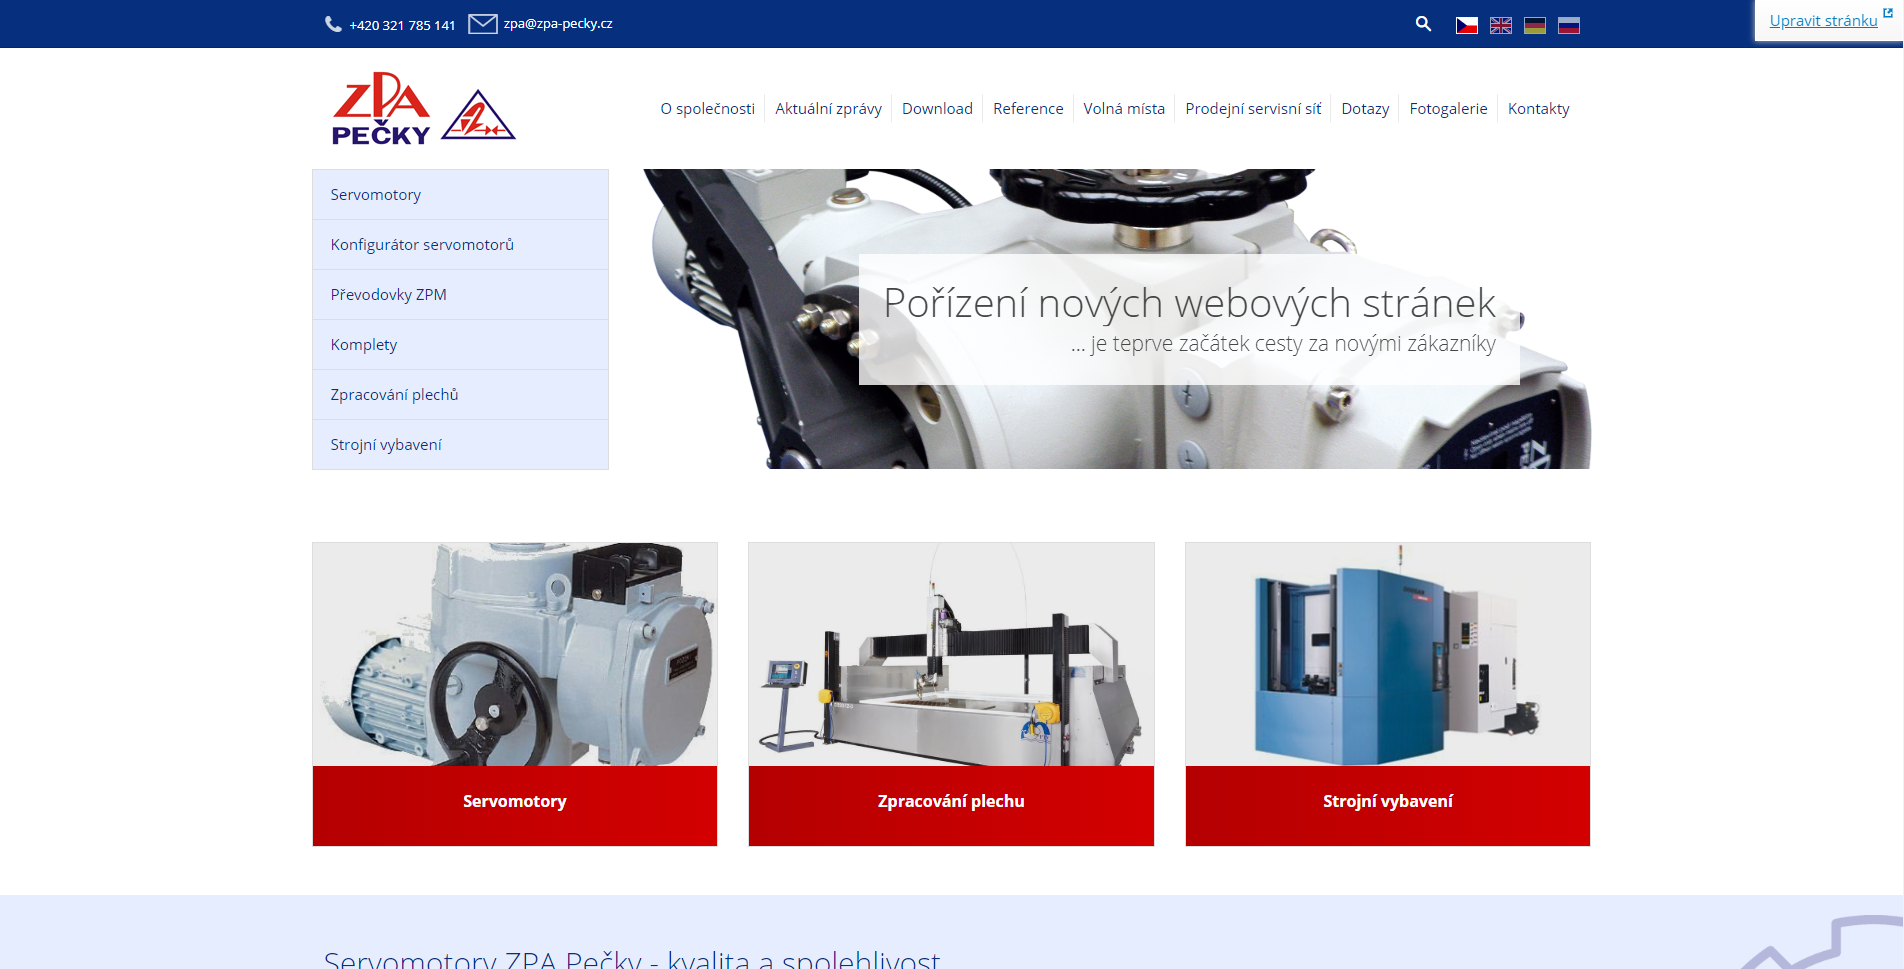
Task: Select the English flag icon
Action: point(1501,25)
